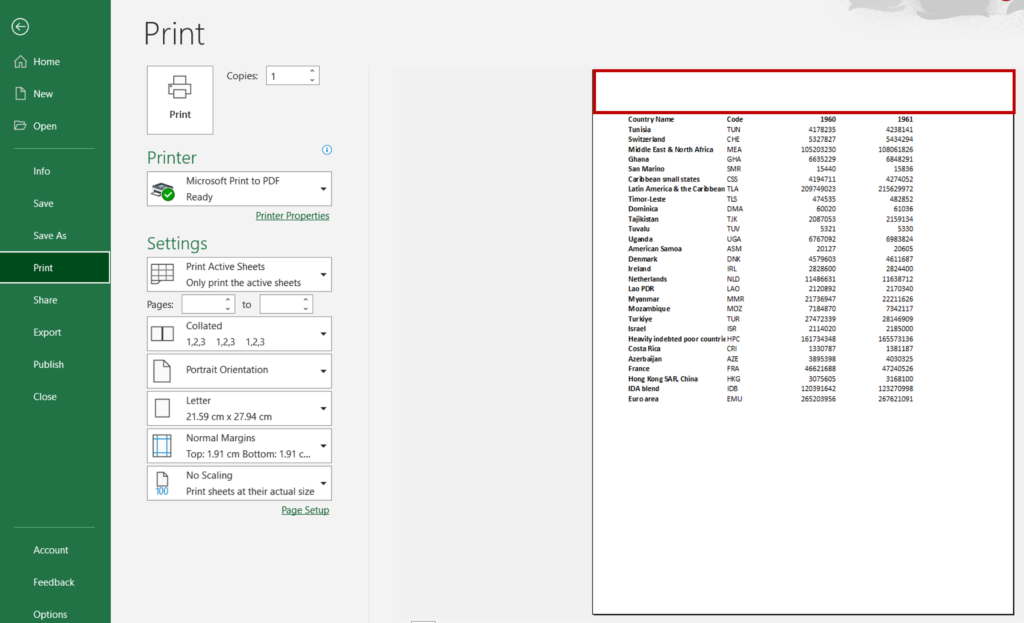Click the green Ready printer status icon
Screen dimensions: 1024x623
click(169, 194)
